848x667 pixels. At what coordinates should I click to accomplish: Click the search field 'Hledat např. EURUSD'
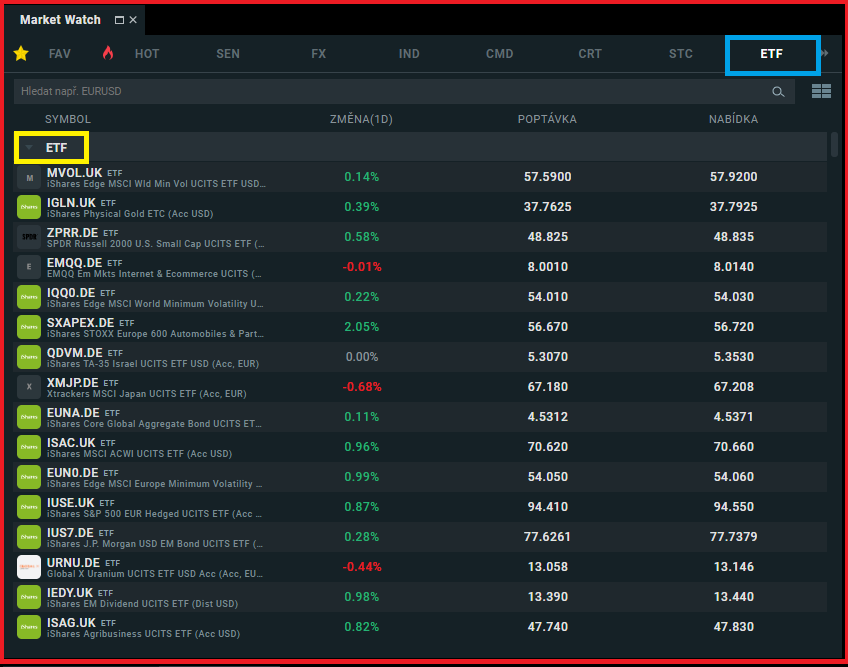pyautogui.click(x=390, y=92)
